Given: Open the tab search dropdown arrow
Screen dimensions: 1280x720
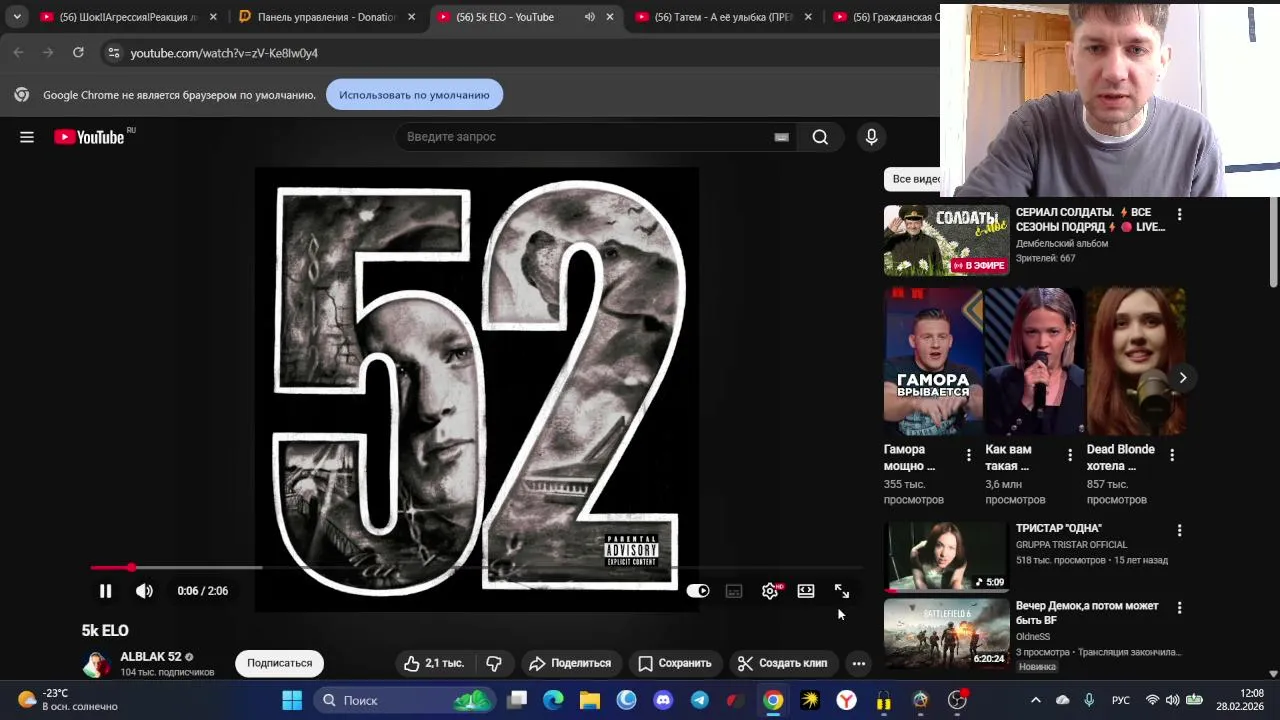Looking at the screenshot, I should pyautogui.click(x=16, y=17).
